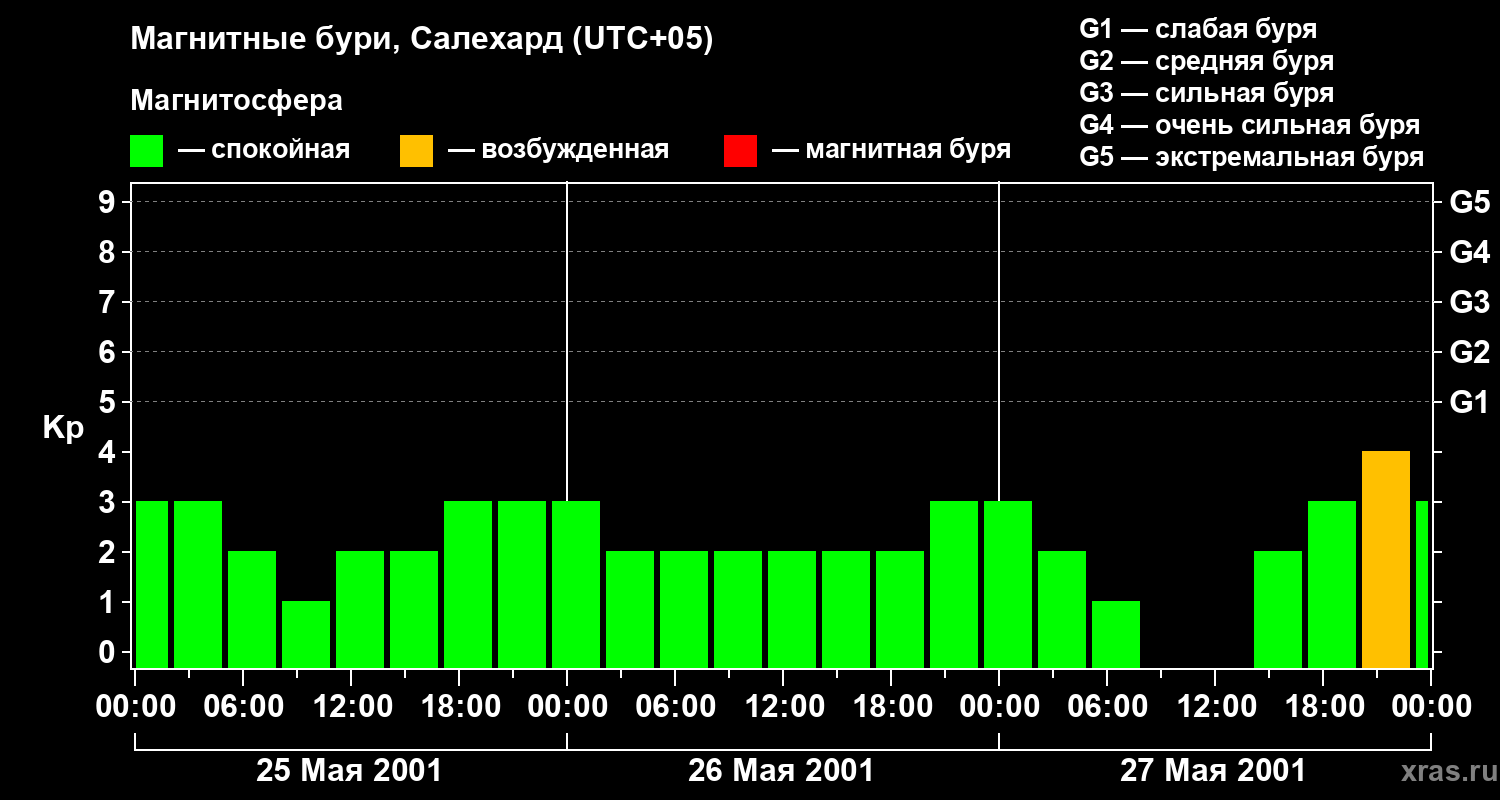The height and width of the screenshot is (800, 1500).
Task: Click the 06:00 time label for 26 Мая
Action: pyautogui.click(x=675, y=707)
